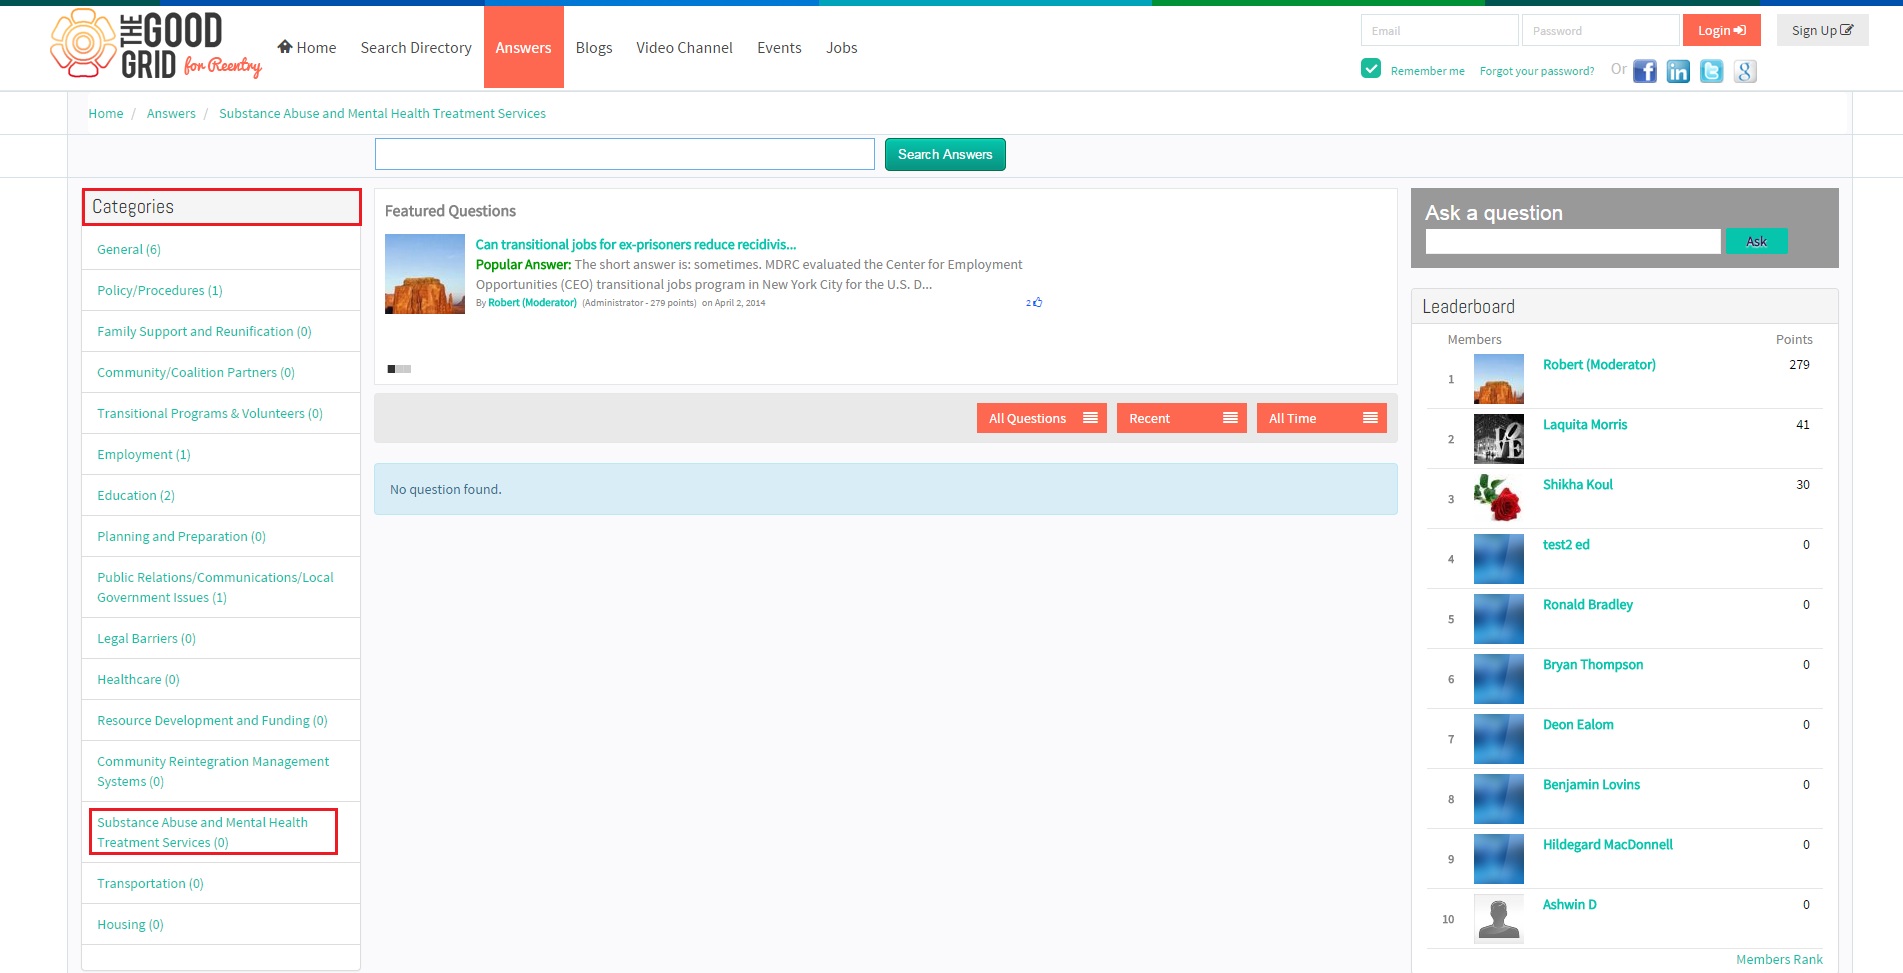
Task: Sign in with the Google icon
Action: [1745, 71]
